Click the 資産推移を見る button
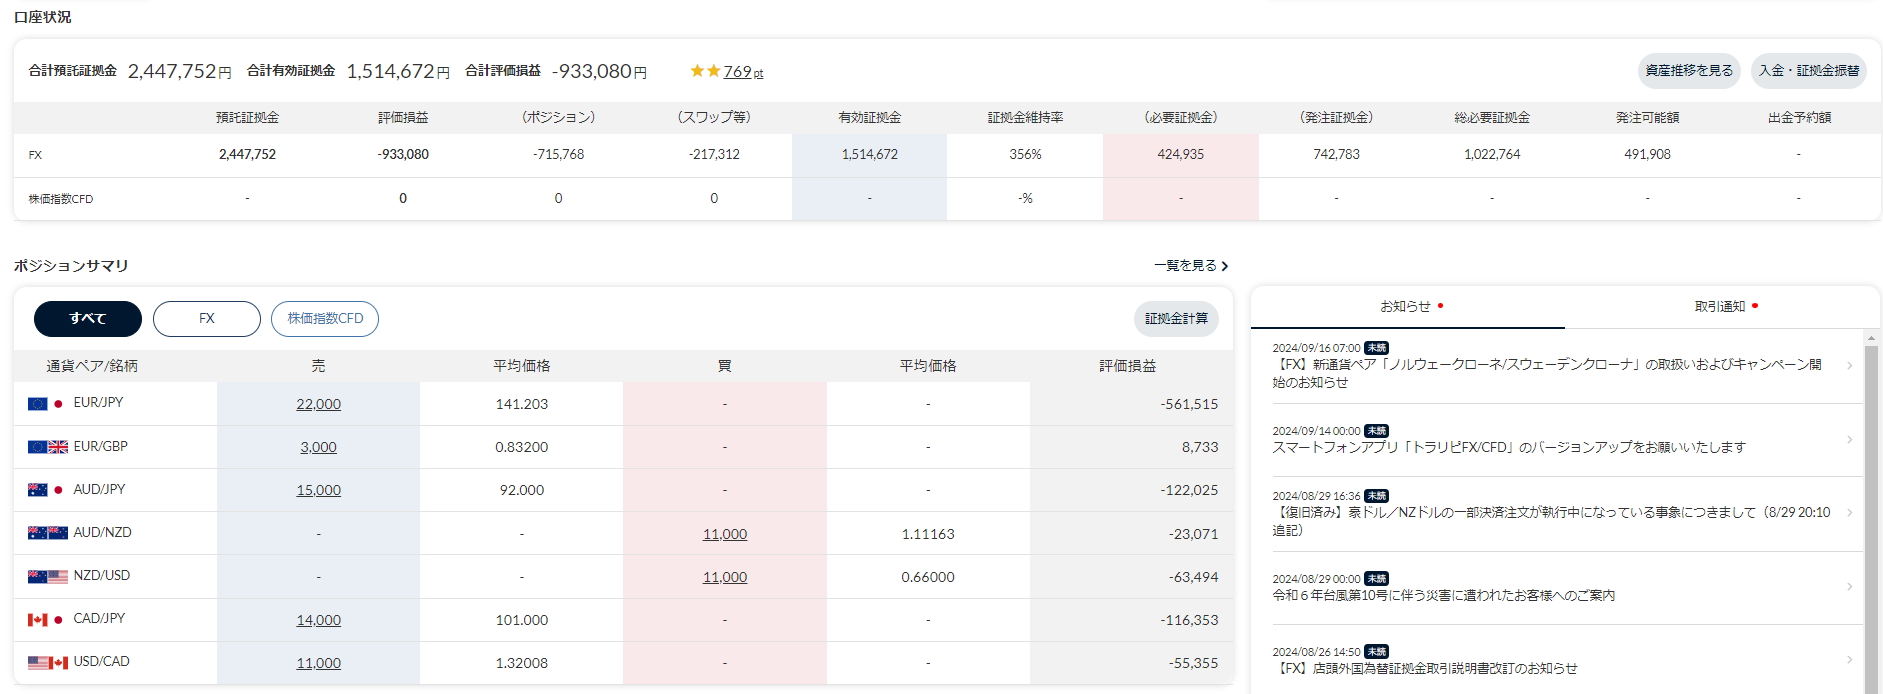 pyautogui.click(x=1689, y=71)
